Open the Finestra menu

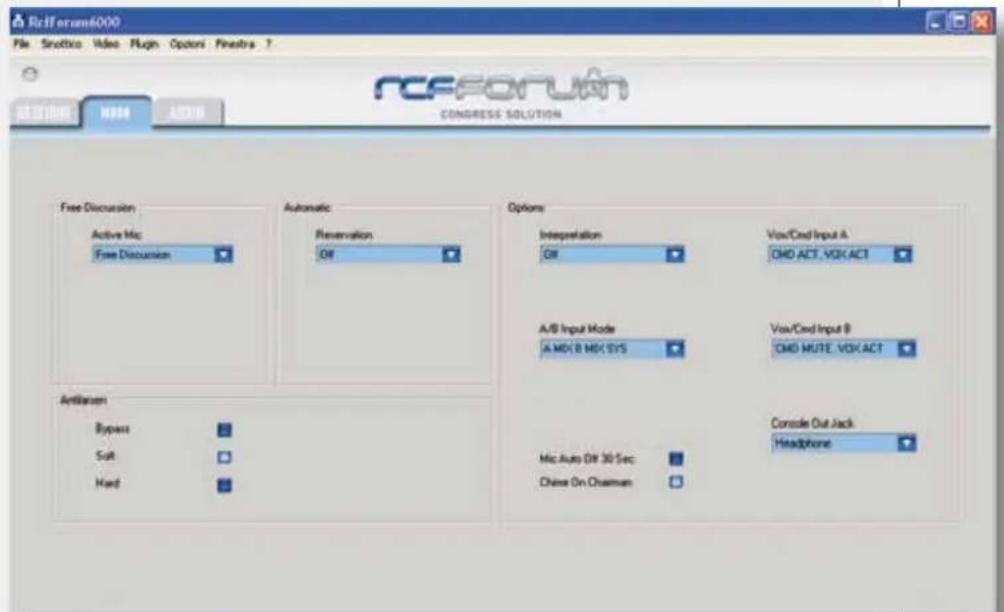[x=235, y=44]
